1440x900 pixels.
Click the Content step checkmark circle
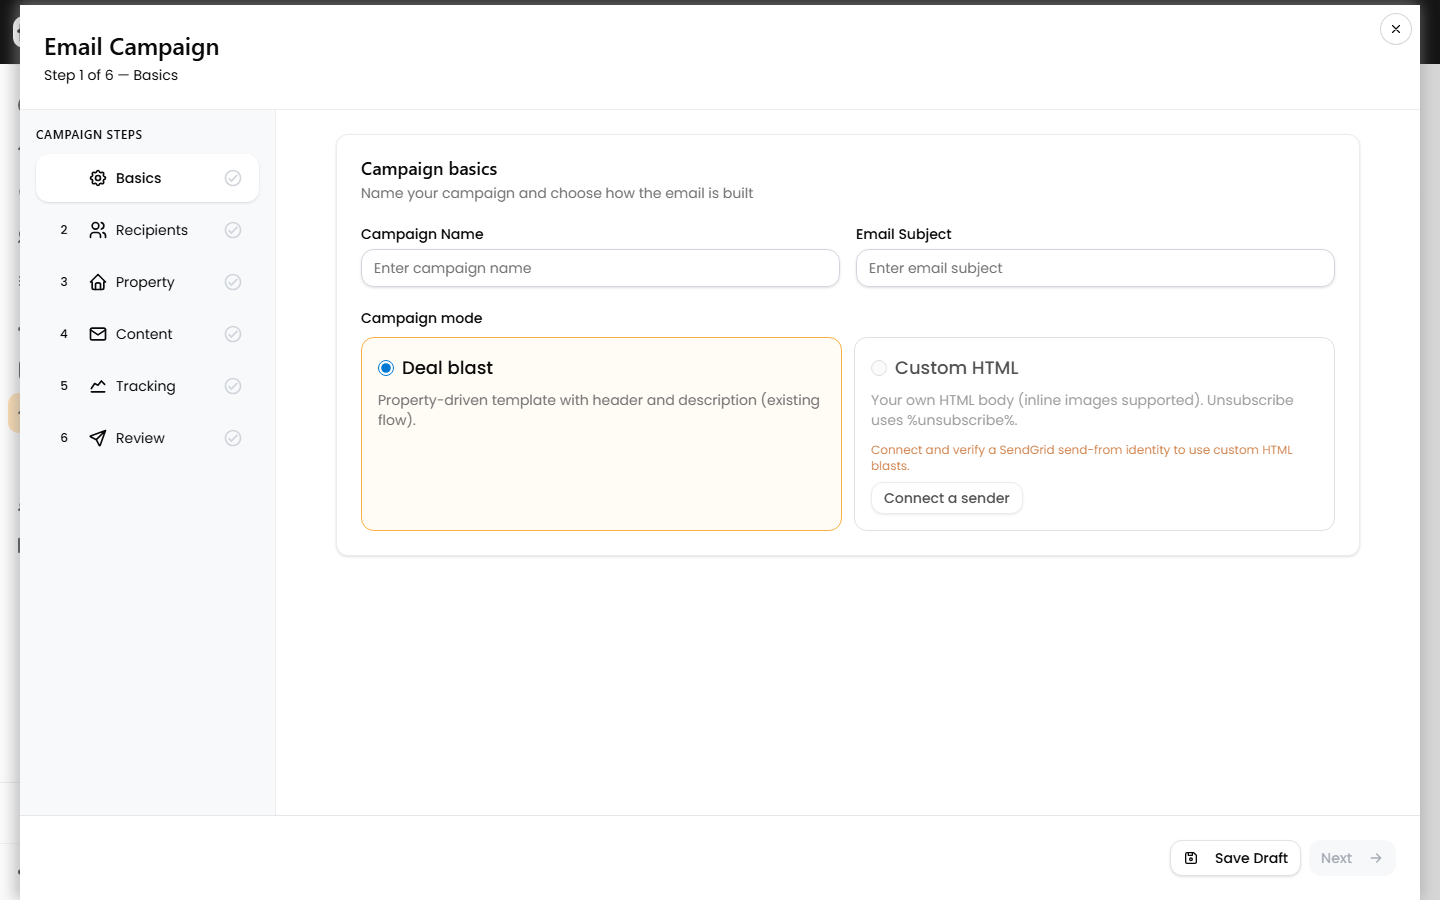pyautogui.click(x=233, y=334)
